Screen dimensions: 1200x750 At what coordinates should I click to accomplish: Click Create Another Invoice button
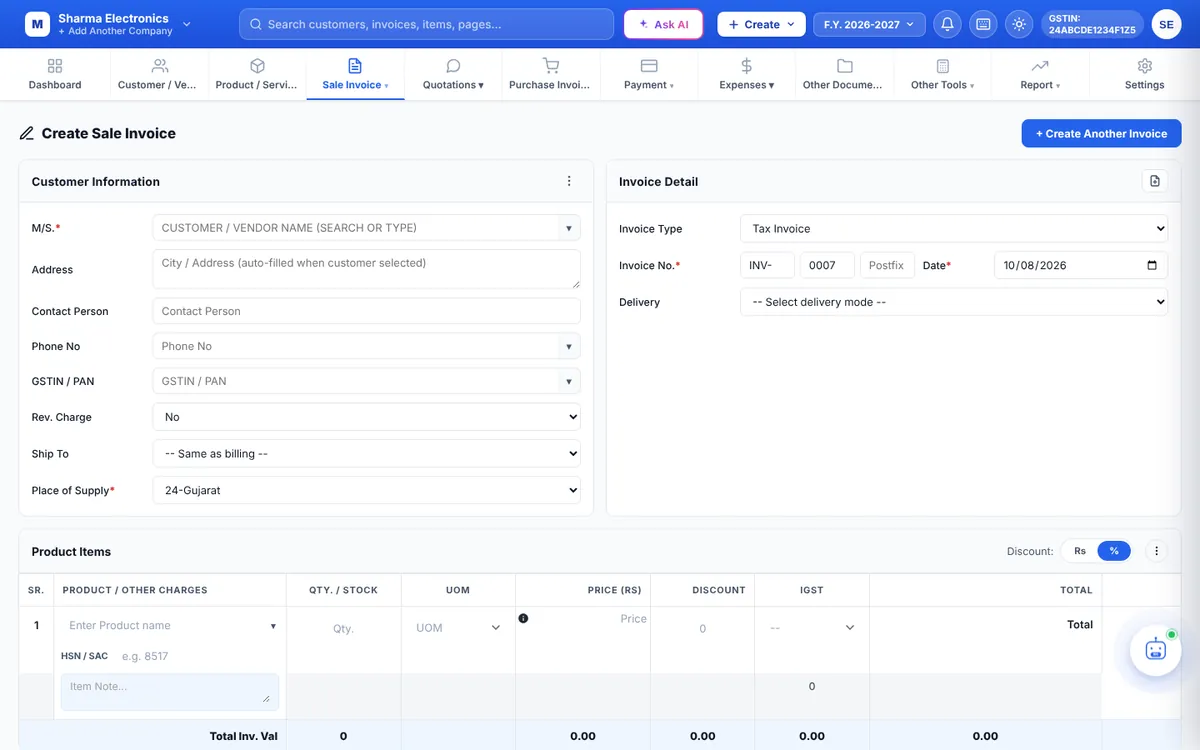(x=1101, y=133)
